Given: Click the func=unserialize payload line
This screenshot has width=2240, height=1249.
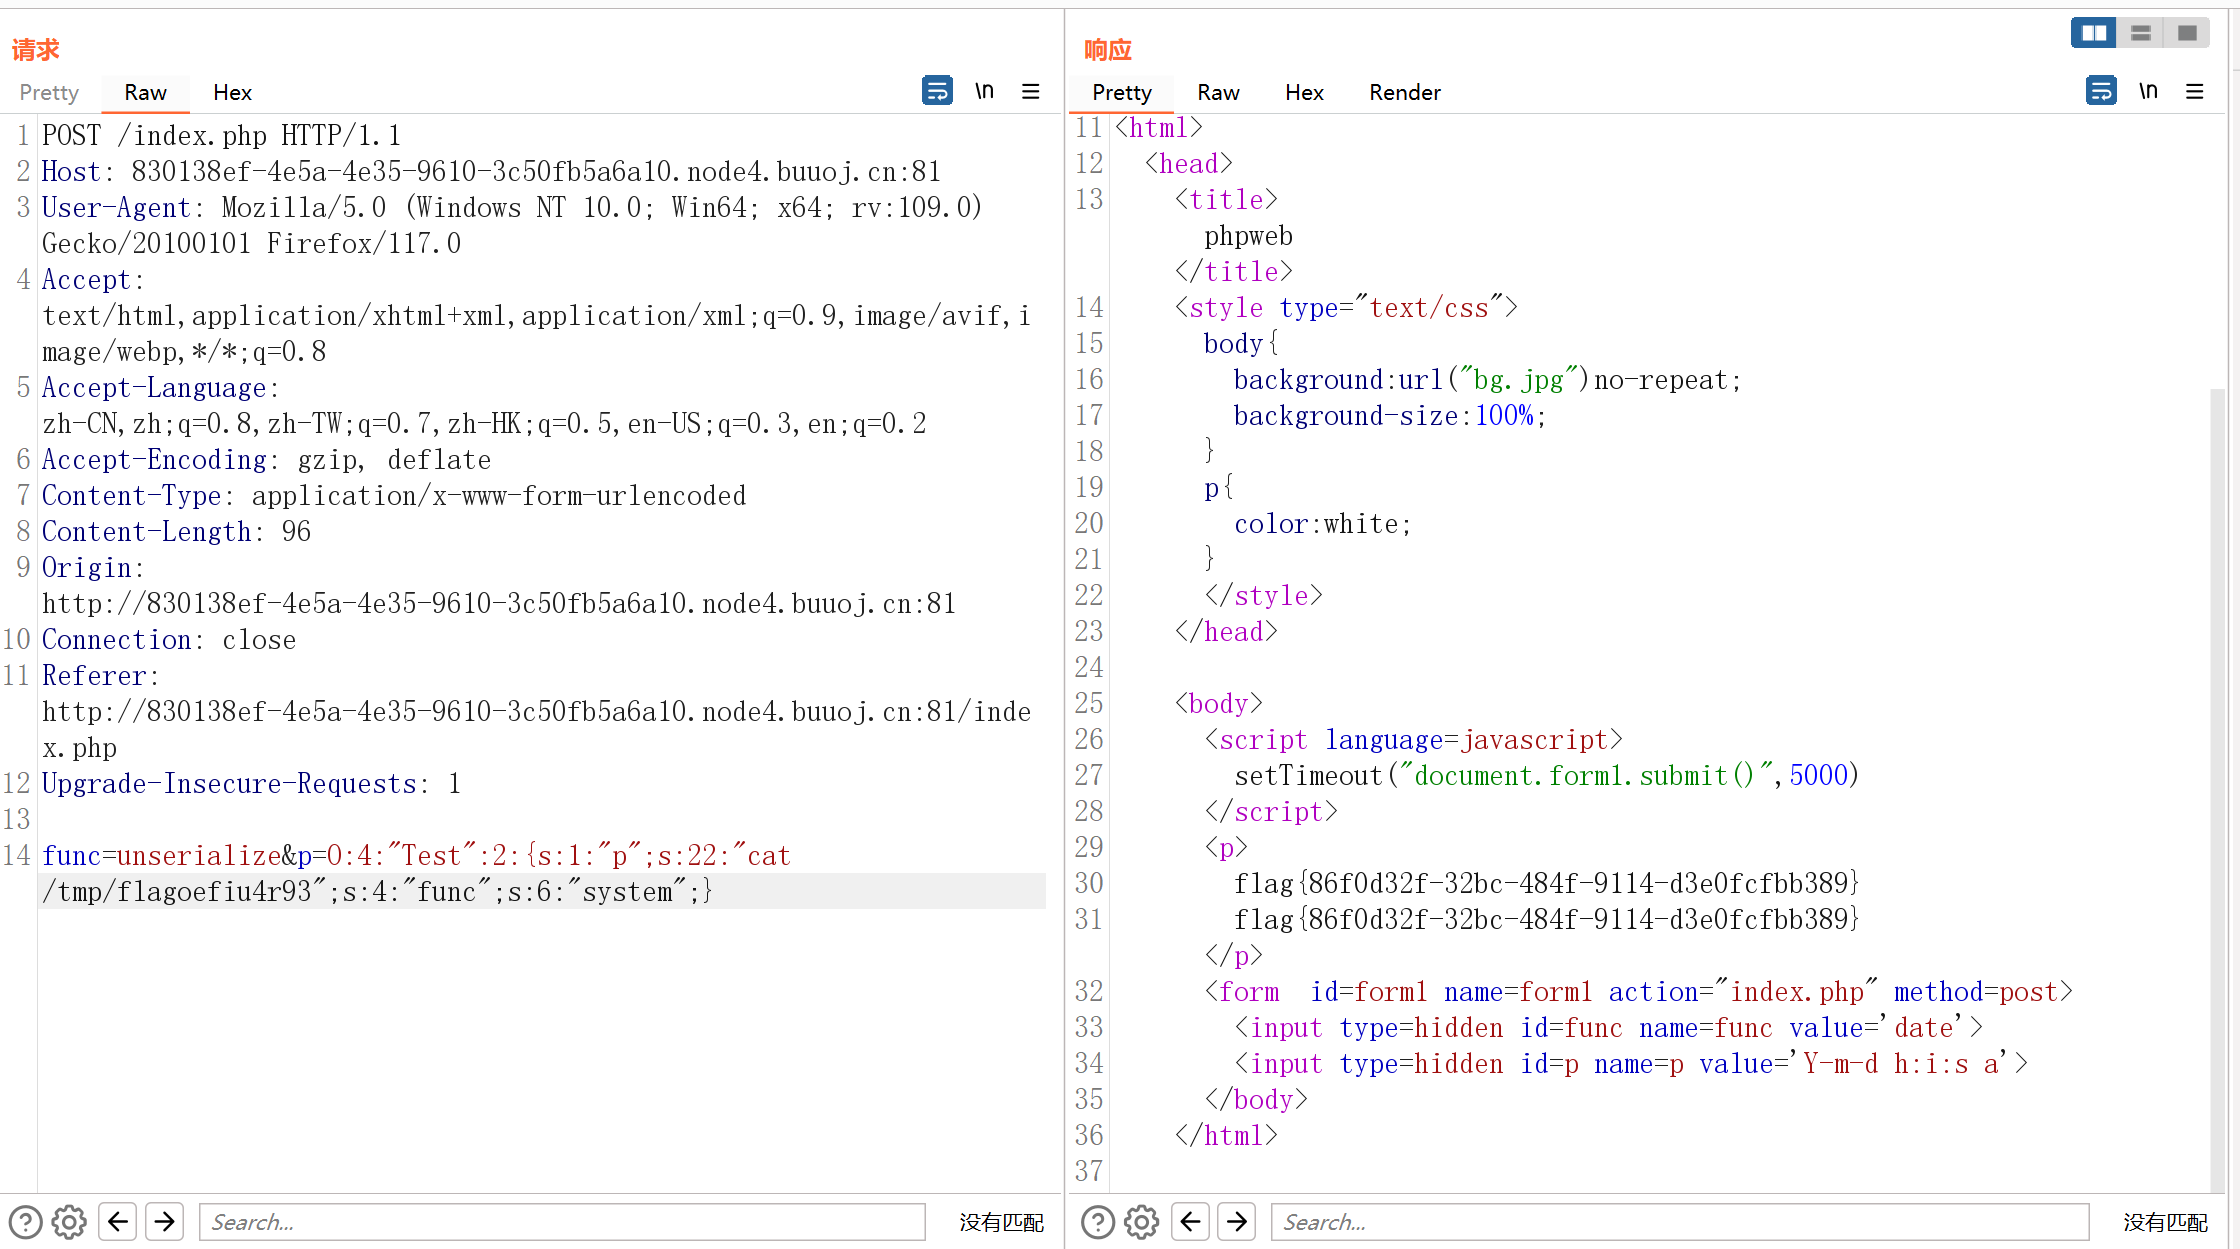Looking at the screenshot, I should 416,855.
